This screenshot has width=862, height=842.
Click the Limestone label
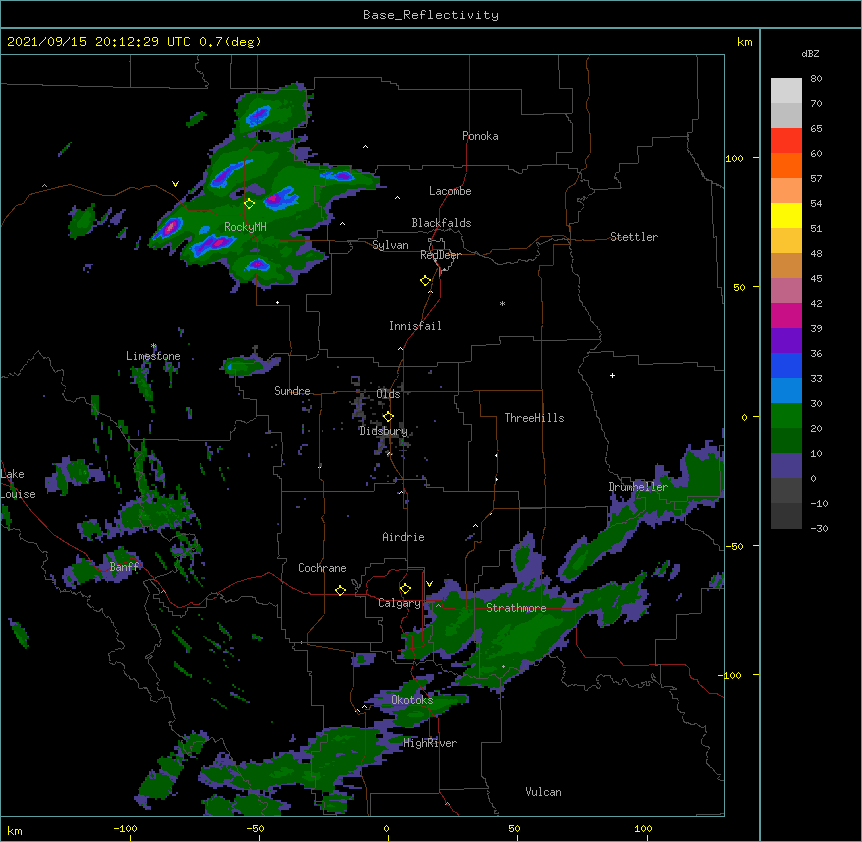153,356
